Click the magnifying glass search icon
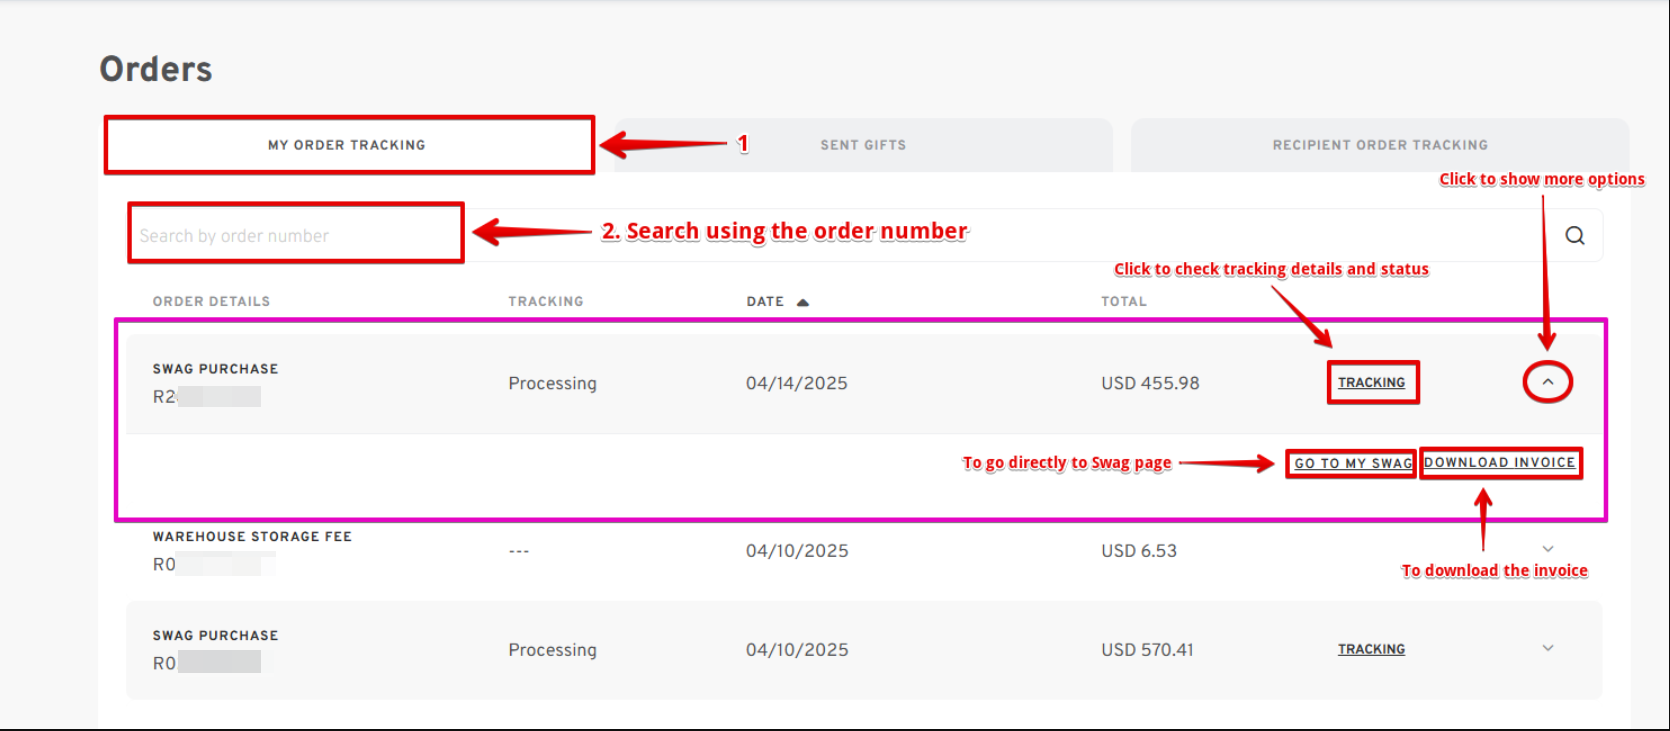1670x731 pixels. click(1574, 236)
